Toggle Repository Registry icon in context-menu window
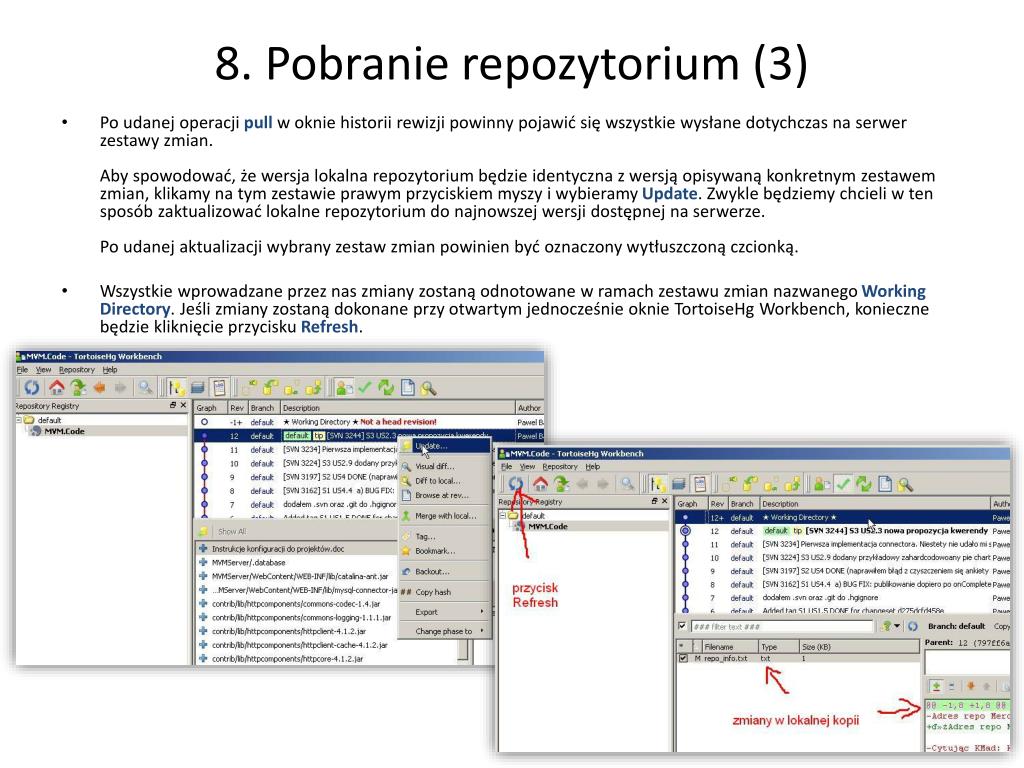Screen dimensions: 1024x768 [177, 388]
